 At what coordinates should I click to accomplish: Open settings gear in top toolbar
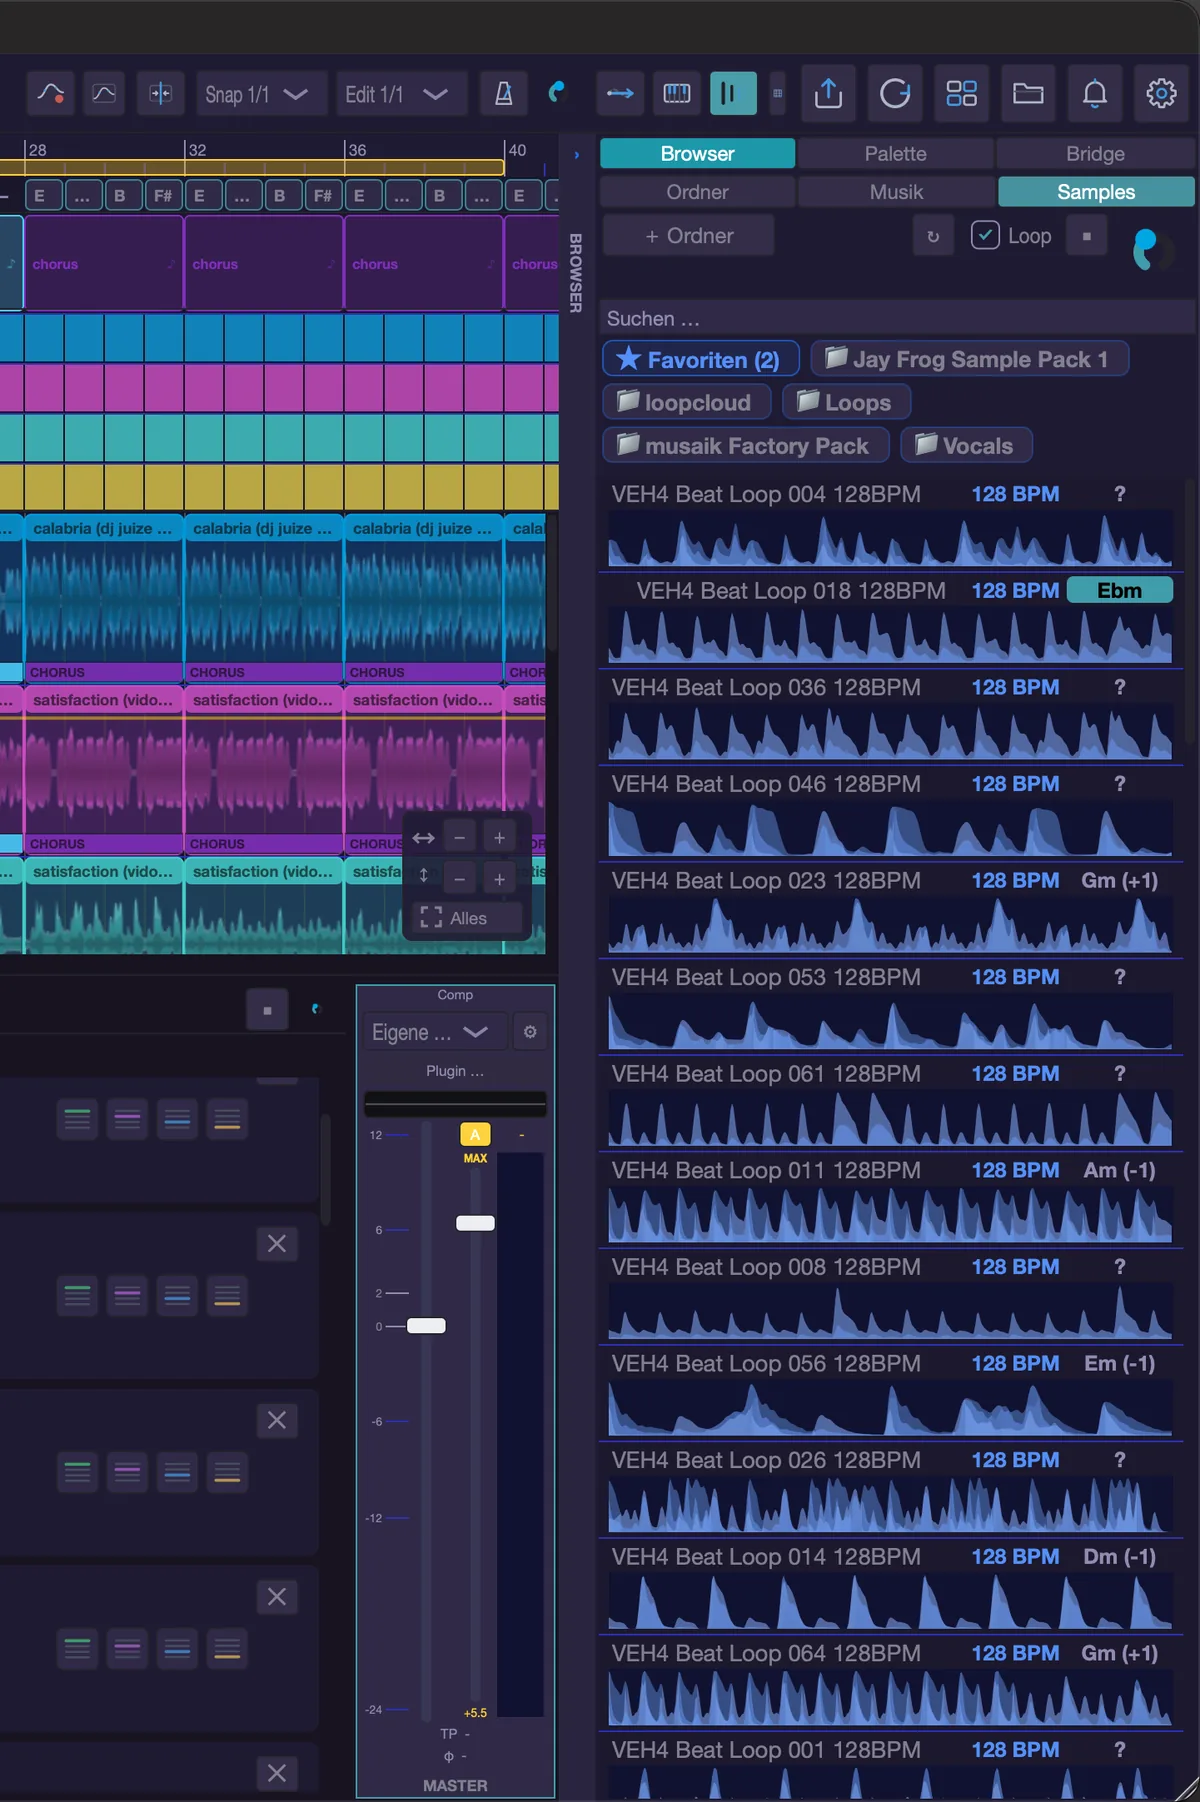(1161, 94)
